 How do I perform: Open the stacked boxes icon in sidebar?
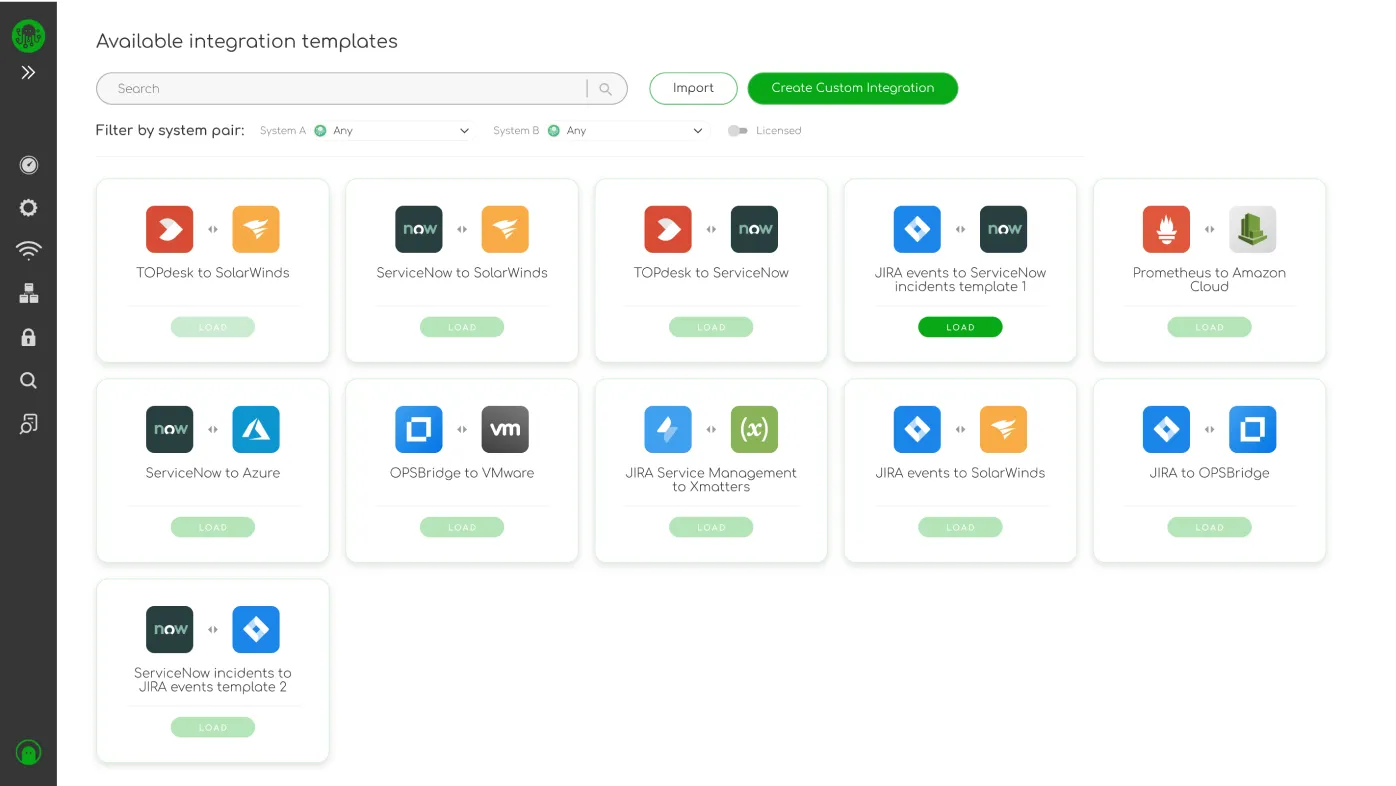click(28, 294)
